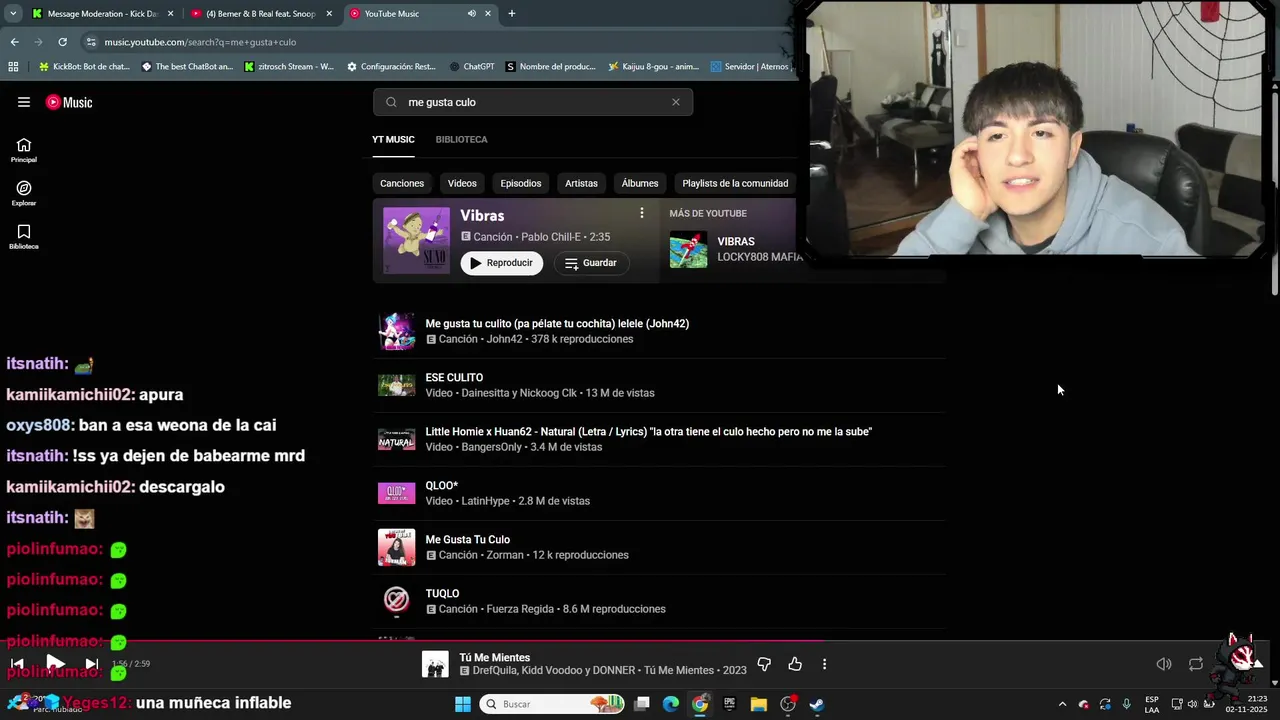Open zitrosch Stream bookmark
This screenshot has width=1280, height=720.
tap(290, 67)
